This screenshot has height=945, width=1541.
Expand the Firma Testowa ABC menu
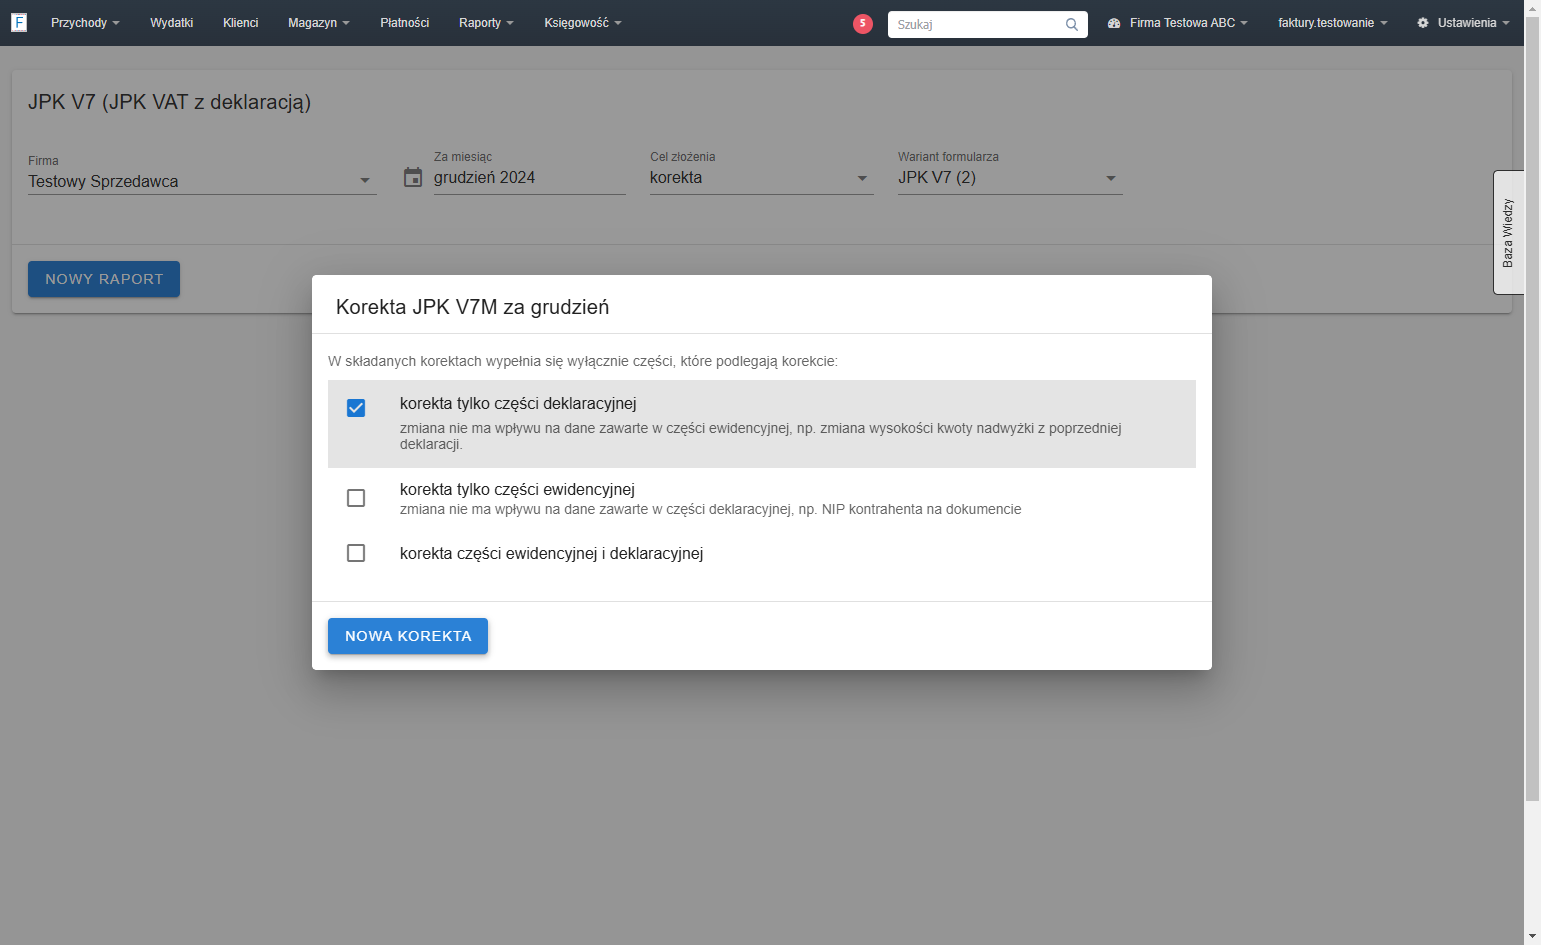1178,23
